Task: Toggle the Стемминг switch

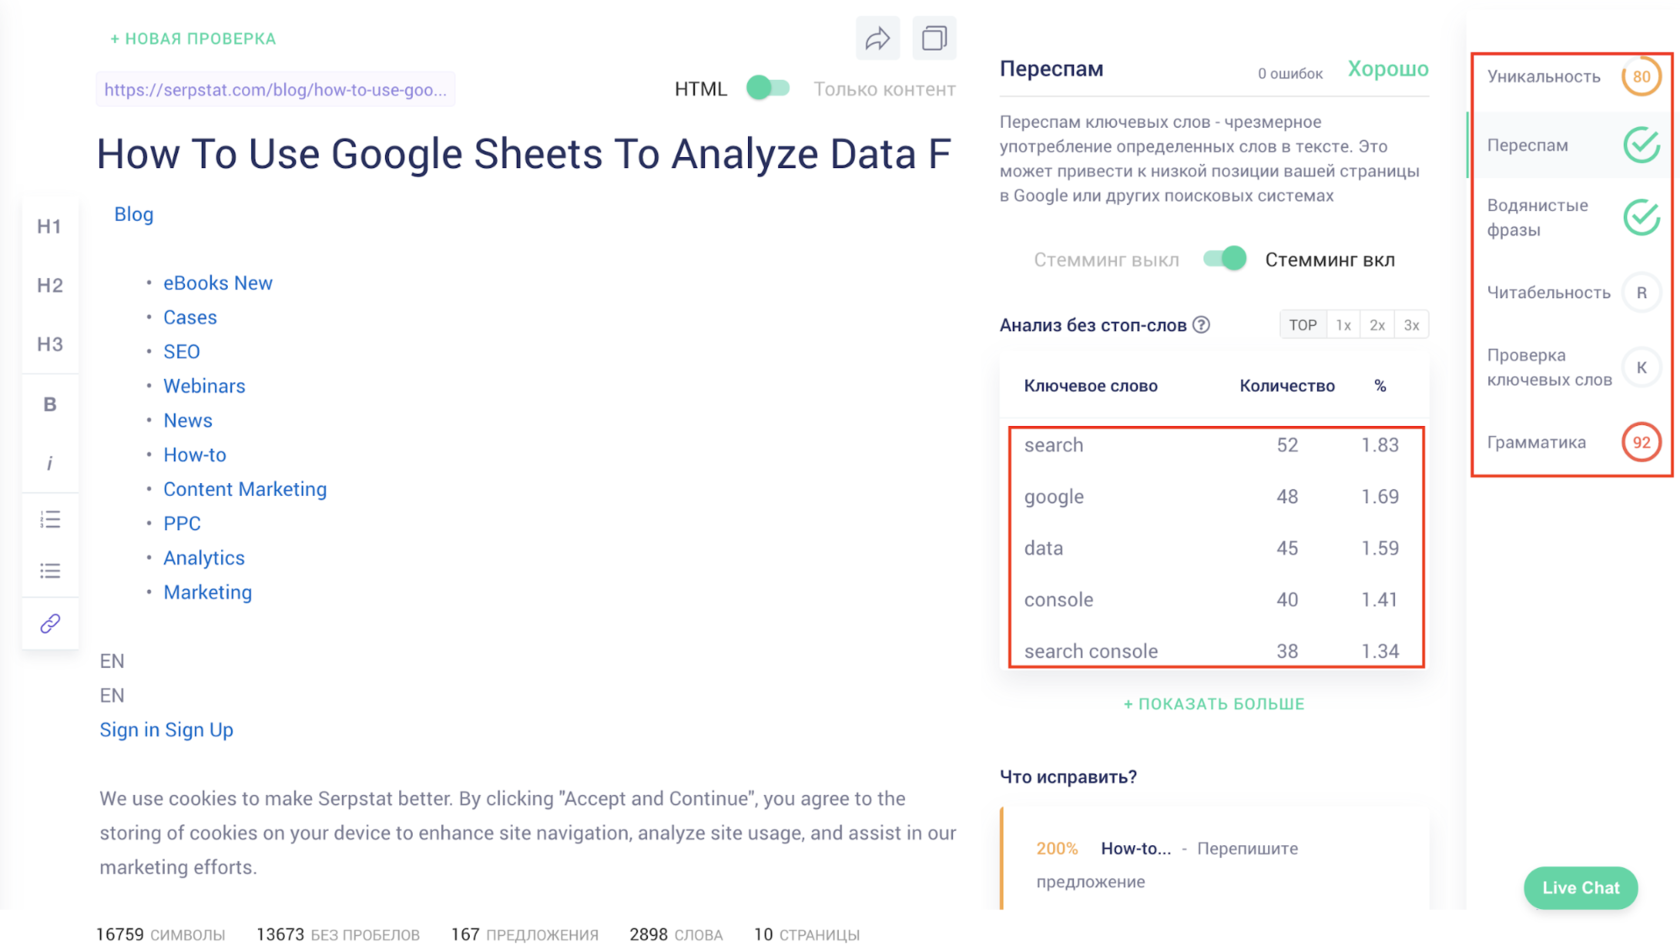Action: pyautogui.click(x=1225, y=259)
